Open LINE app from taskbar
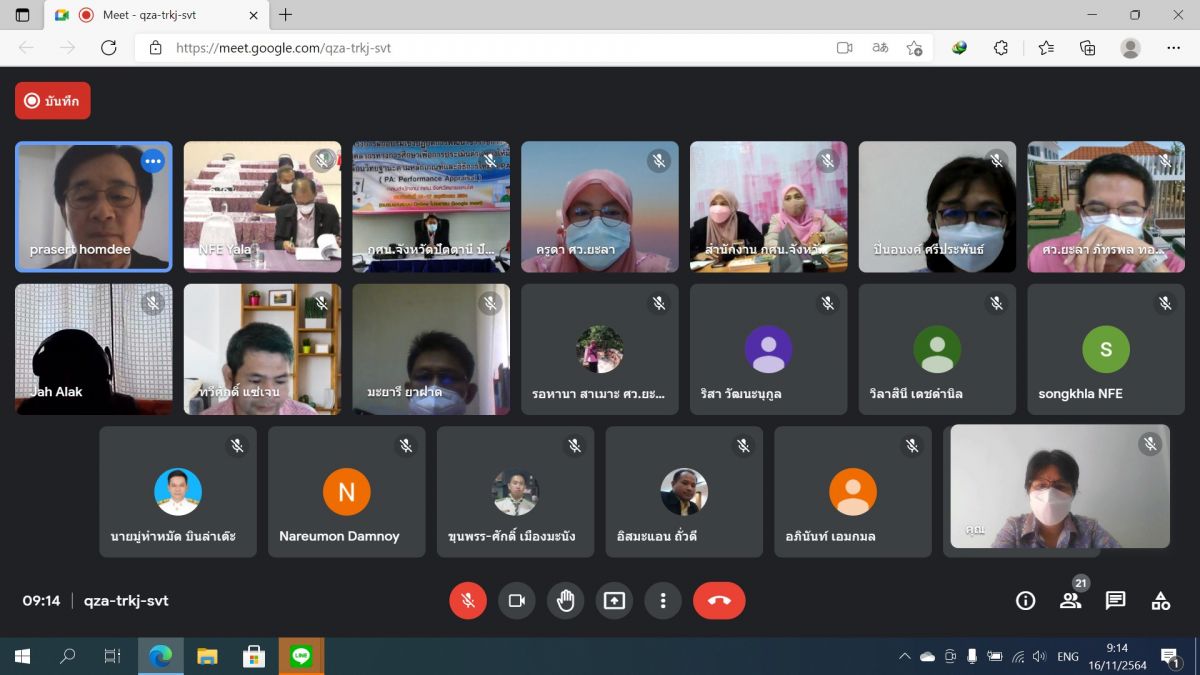Viewport: 1200px width, 675px height. pyautogui.click(x=301, y=656)
